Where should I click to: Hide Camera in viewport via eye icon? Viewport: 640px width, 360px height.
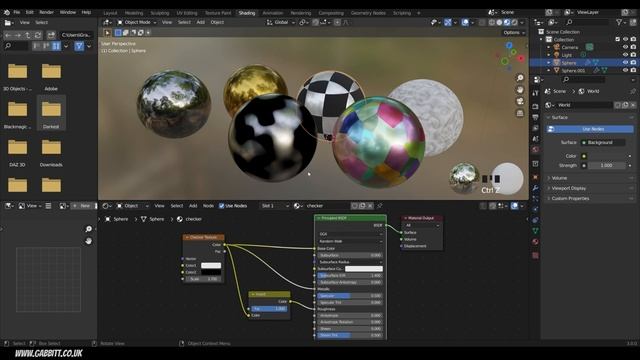[625, 47]
